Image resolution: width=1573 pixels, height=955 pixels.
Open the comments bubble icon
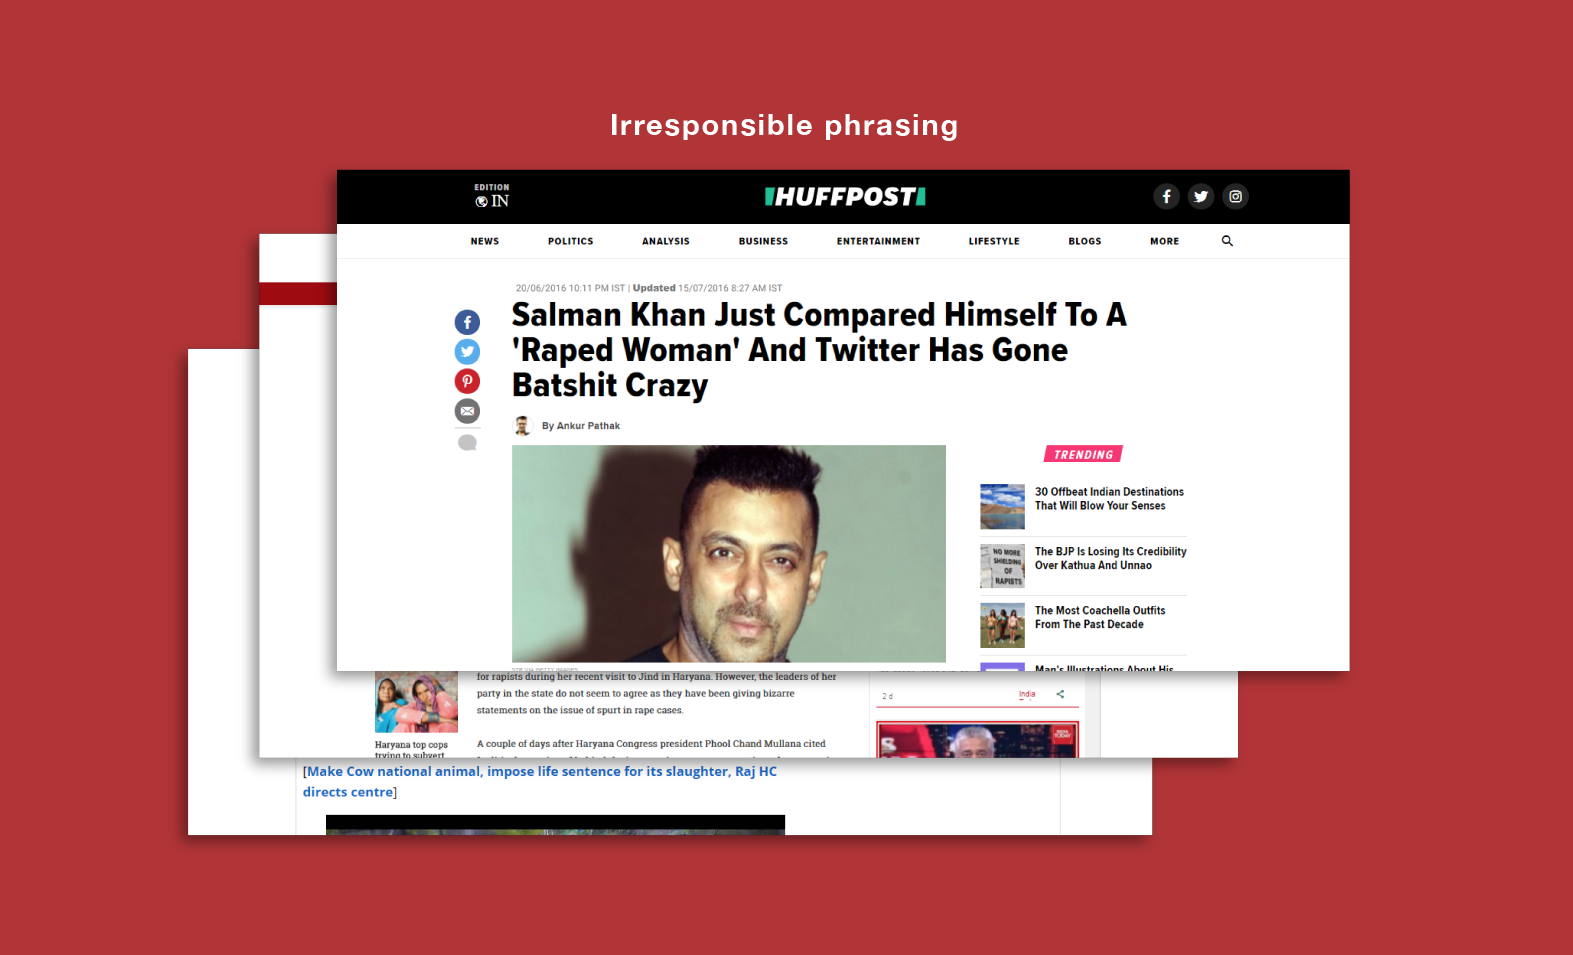click(467, 442)
